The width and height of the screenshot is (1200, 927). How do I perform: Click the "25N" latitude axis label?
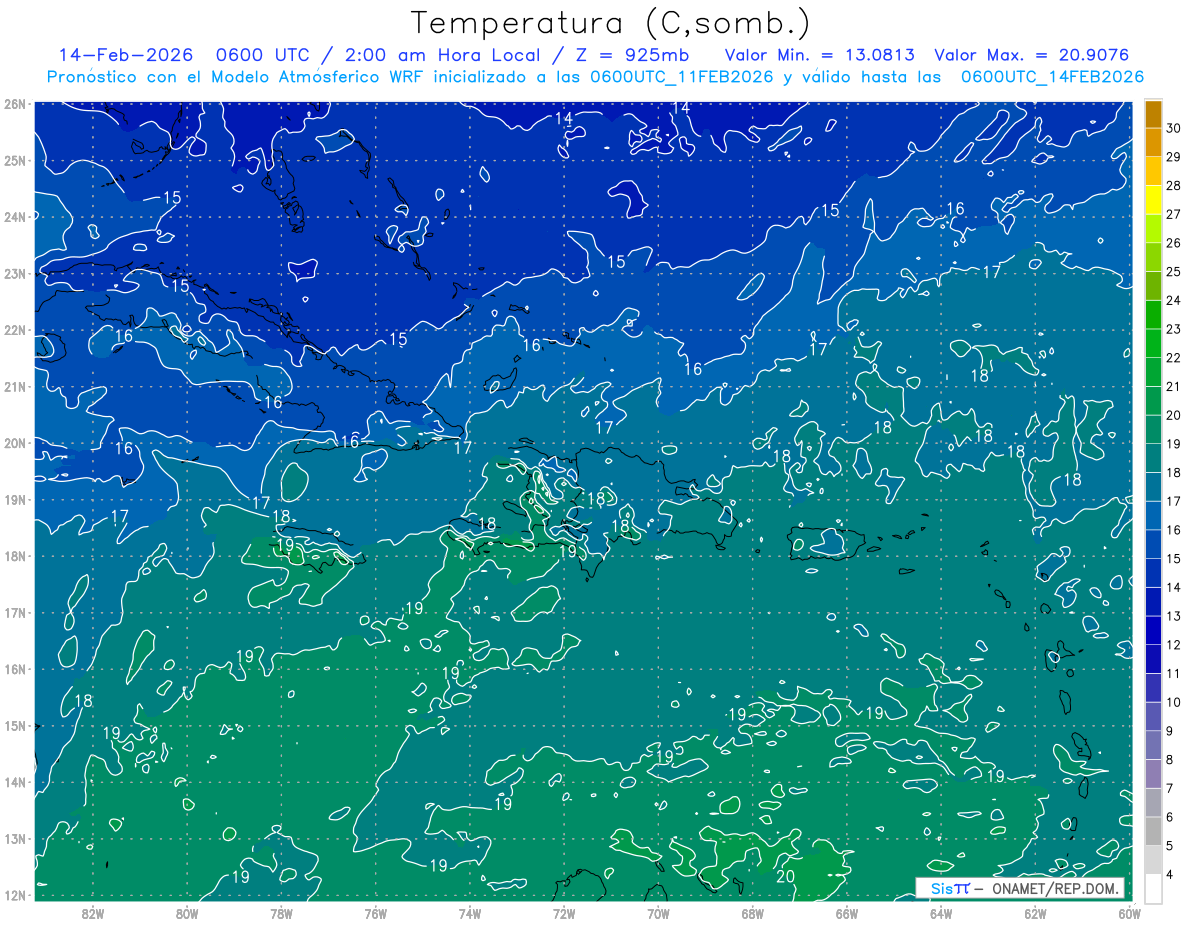[14, 161]
